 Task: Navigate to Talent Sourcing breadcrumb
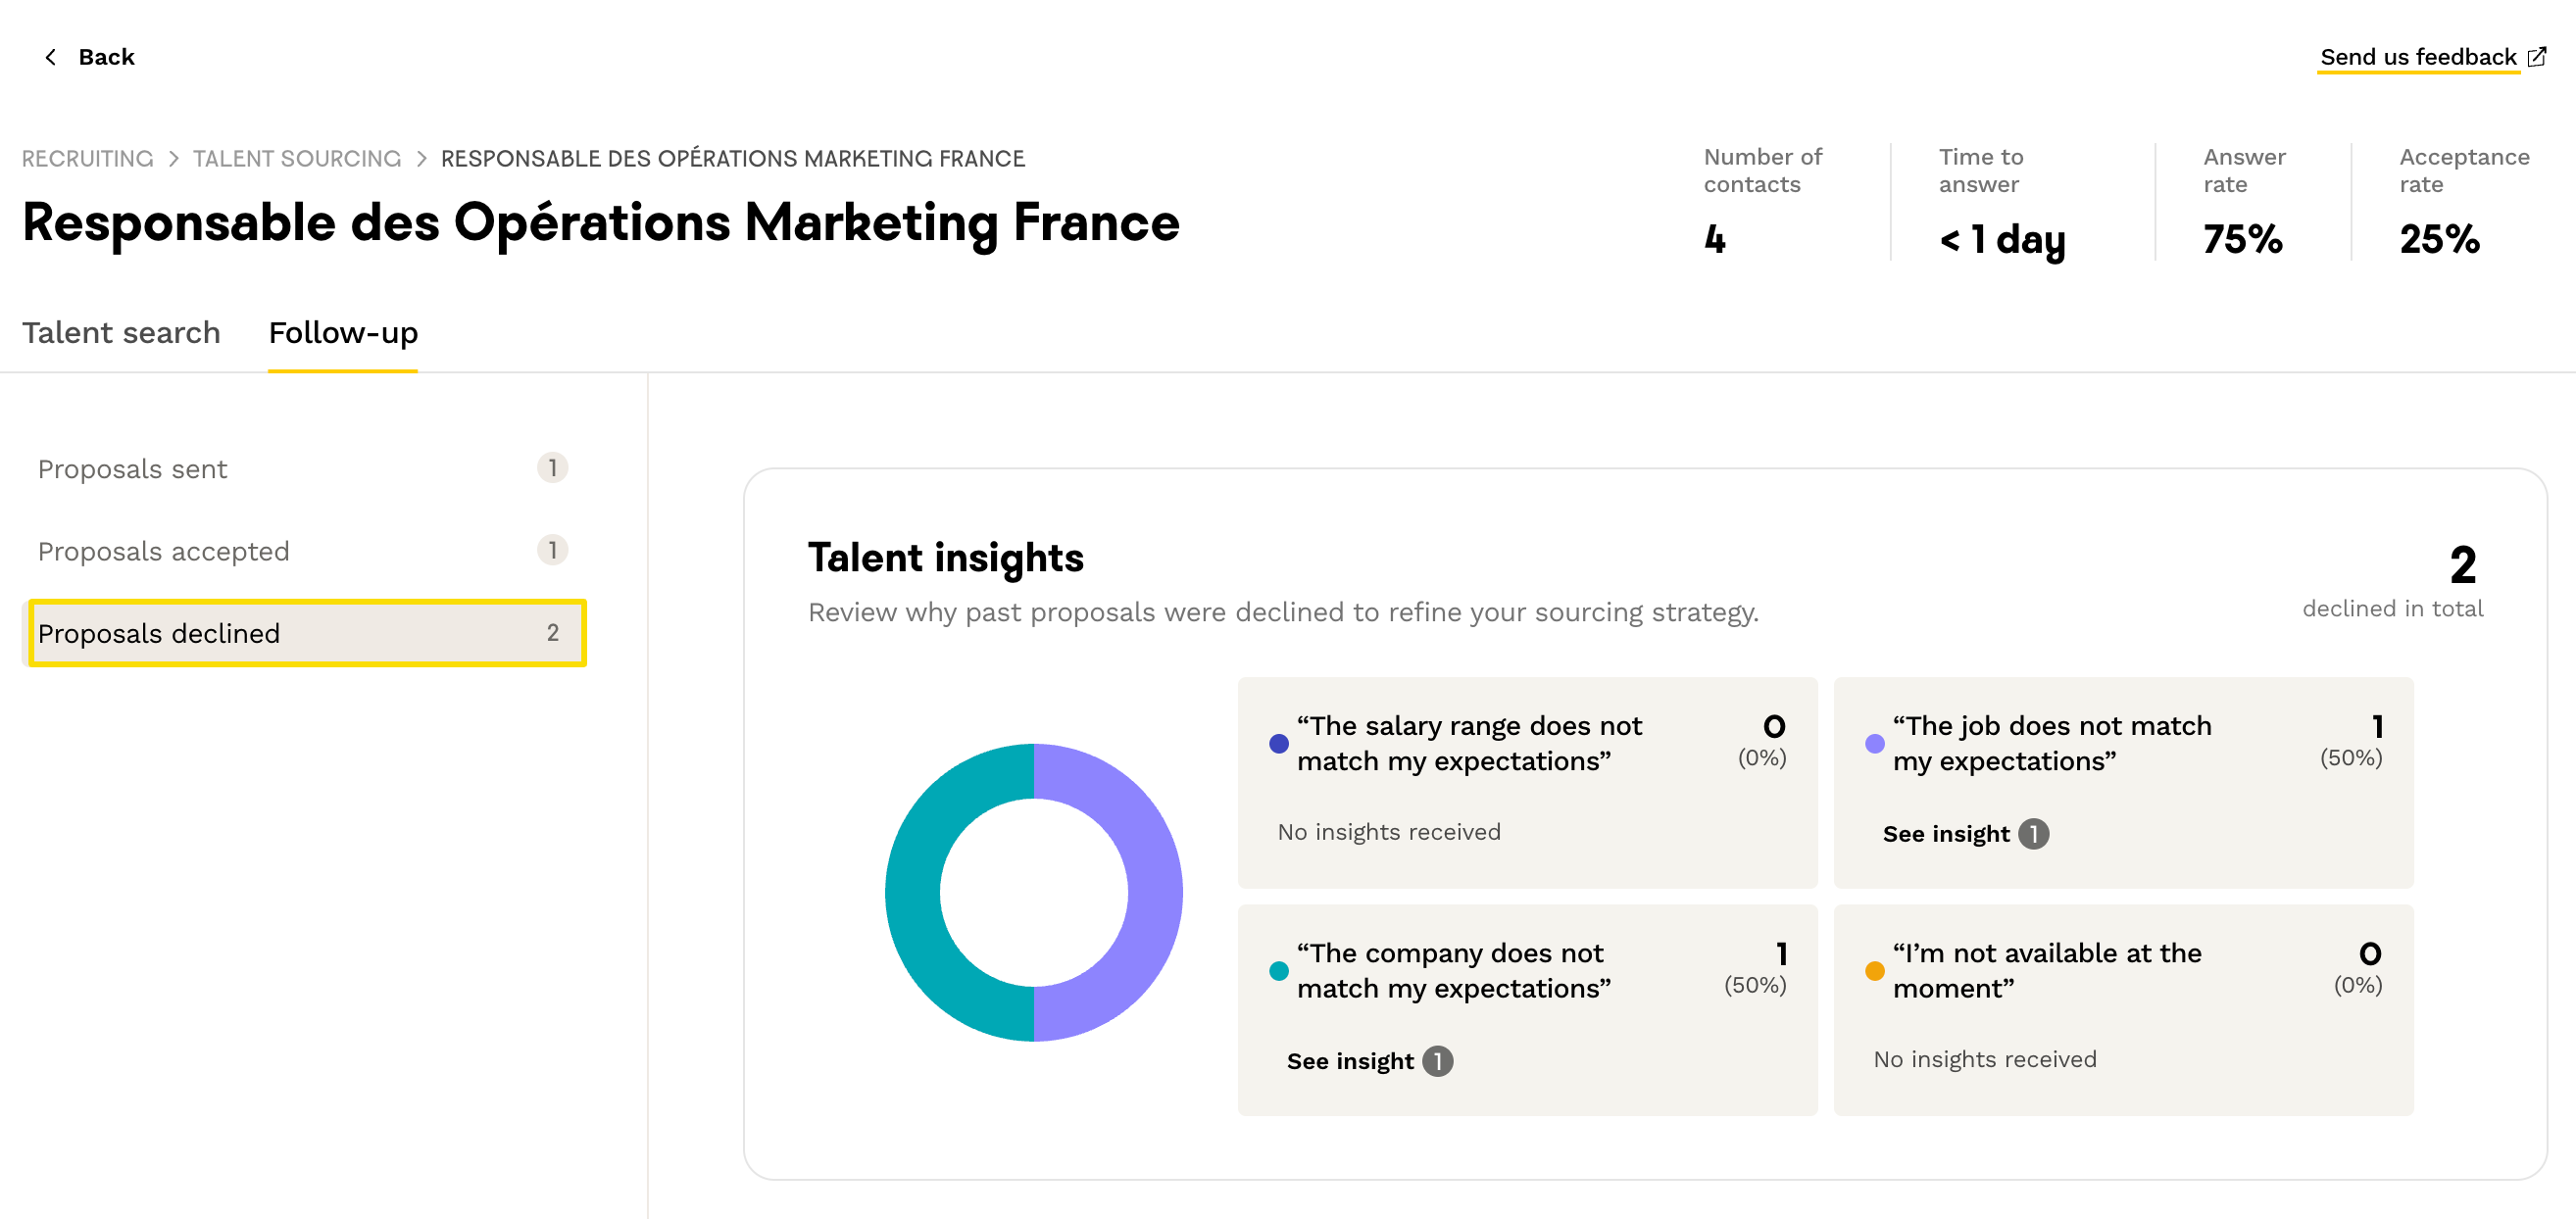[297, 159]
